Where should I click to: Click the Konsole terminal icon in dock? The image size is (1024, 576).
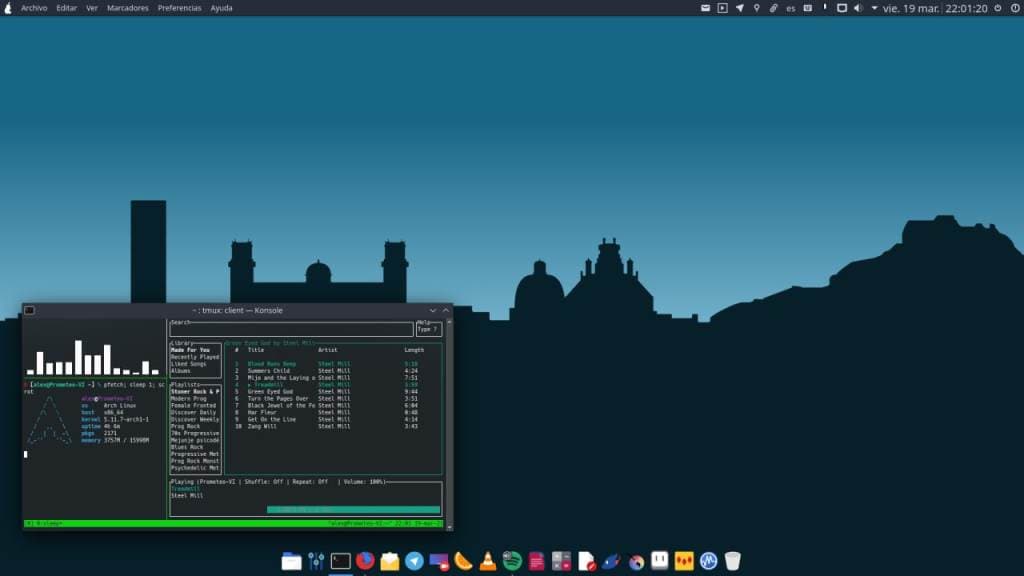340,561
